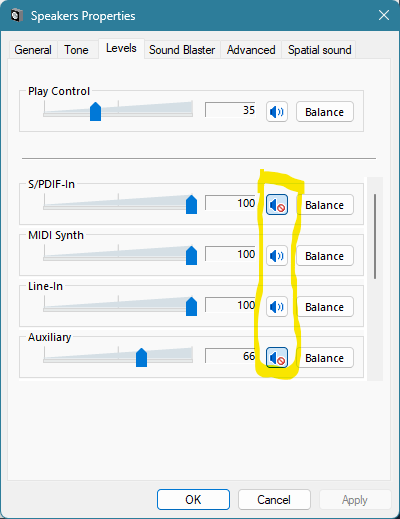Open Balance for MIDI Synth
The width and height of the screenshot is (400, 519).
pyautogui.click(x=325, y=256)
